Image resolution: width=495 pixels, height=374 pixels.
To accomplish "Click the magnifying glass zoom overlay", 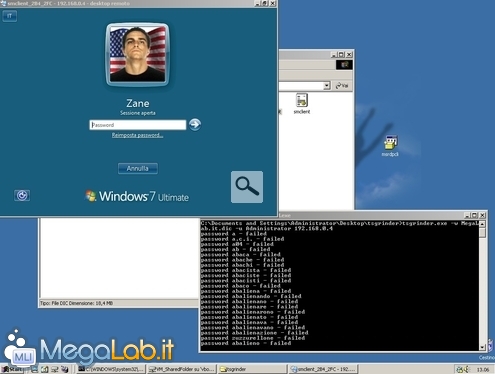I will click(x=247, y=187).
